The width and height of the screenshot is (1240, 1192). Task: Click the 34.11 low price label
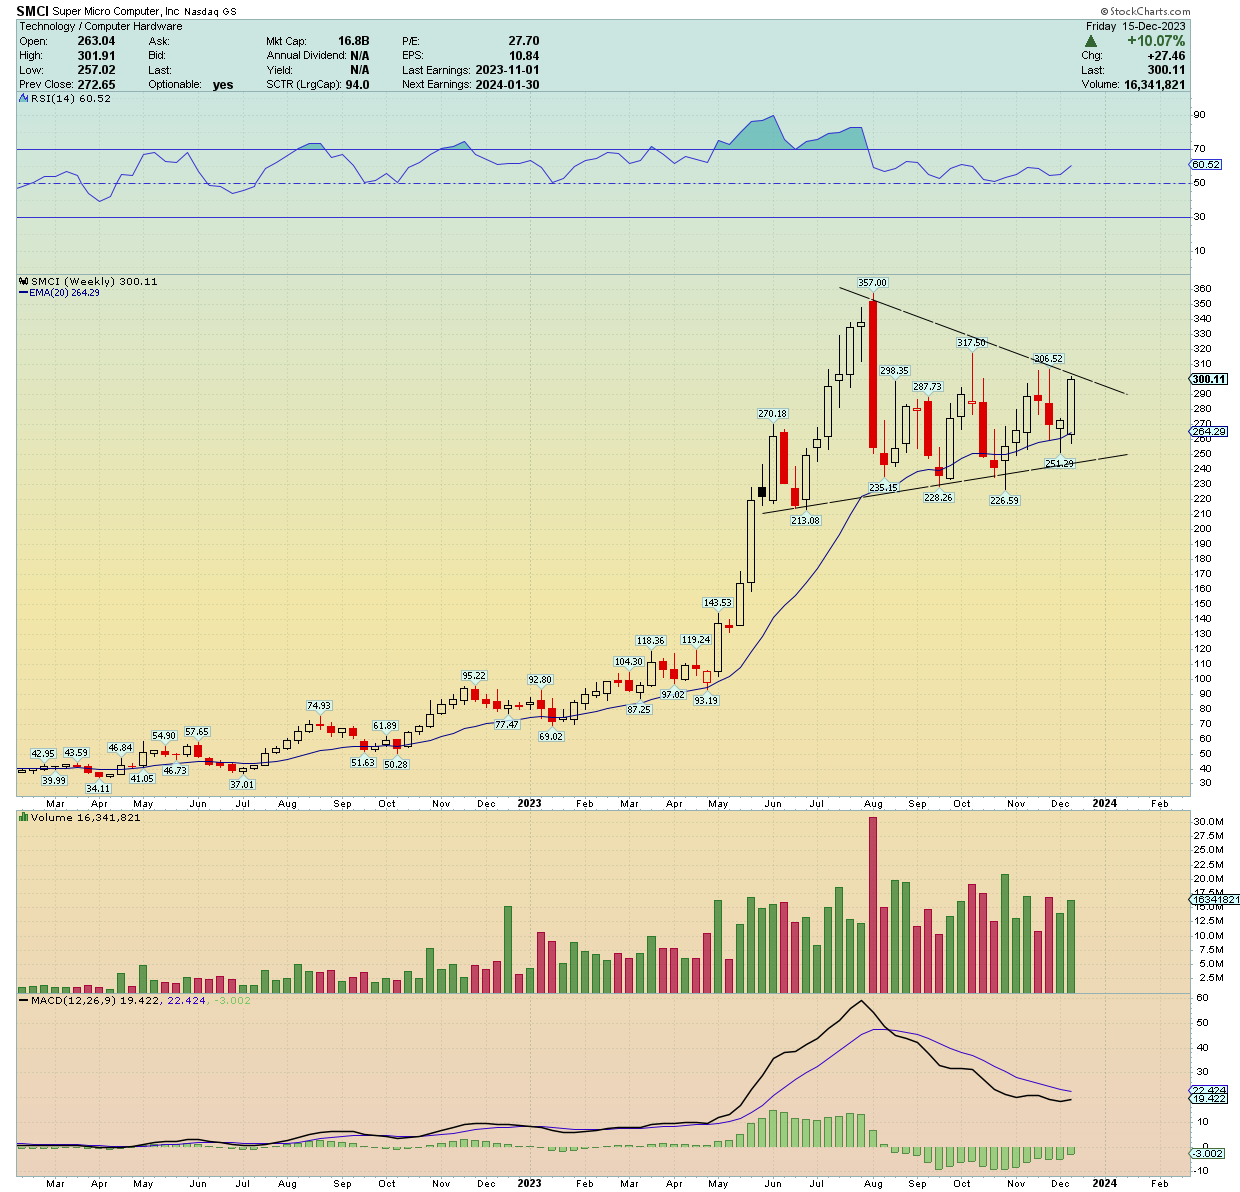[x=98, y=788]
